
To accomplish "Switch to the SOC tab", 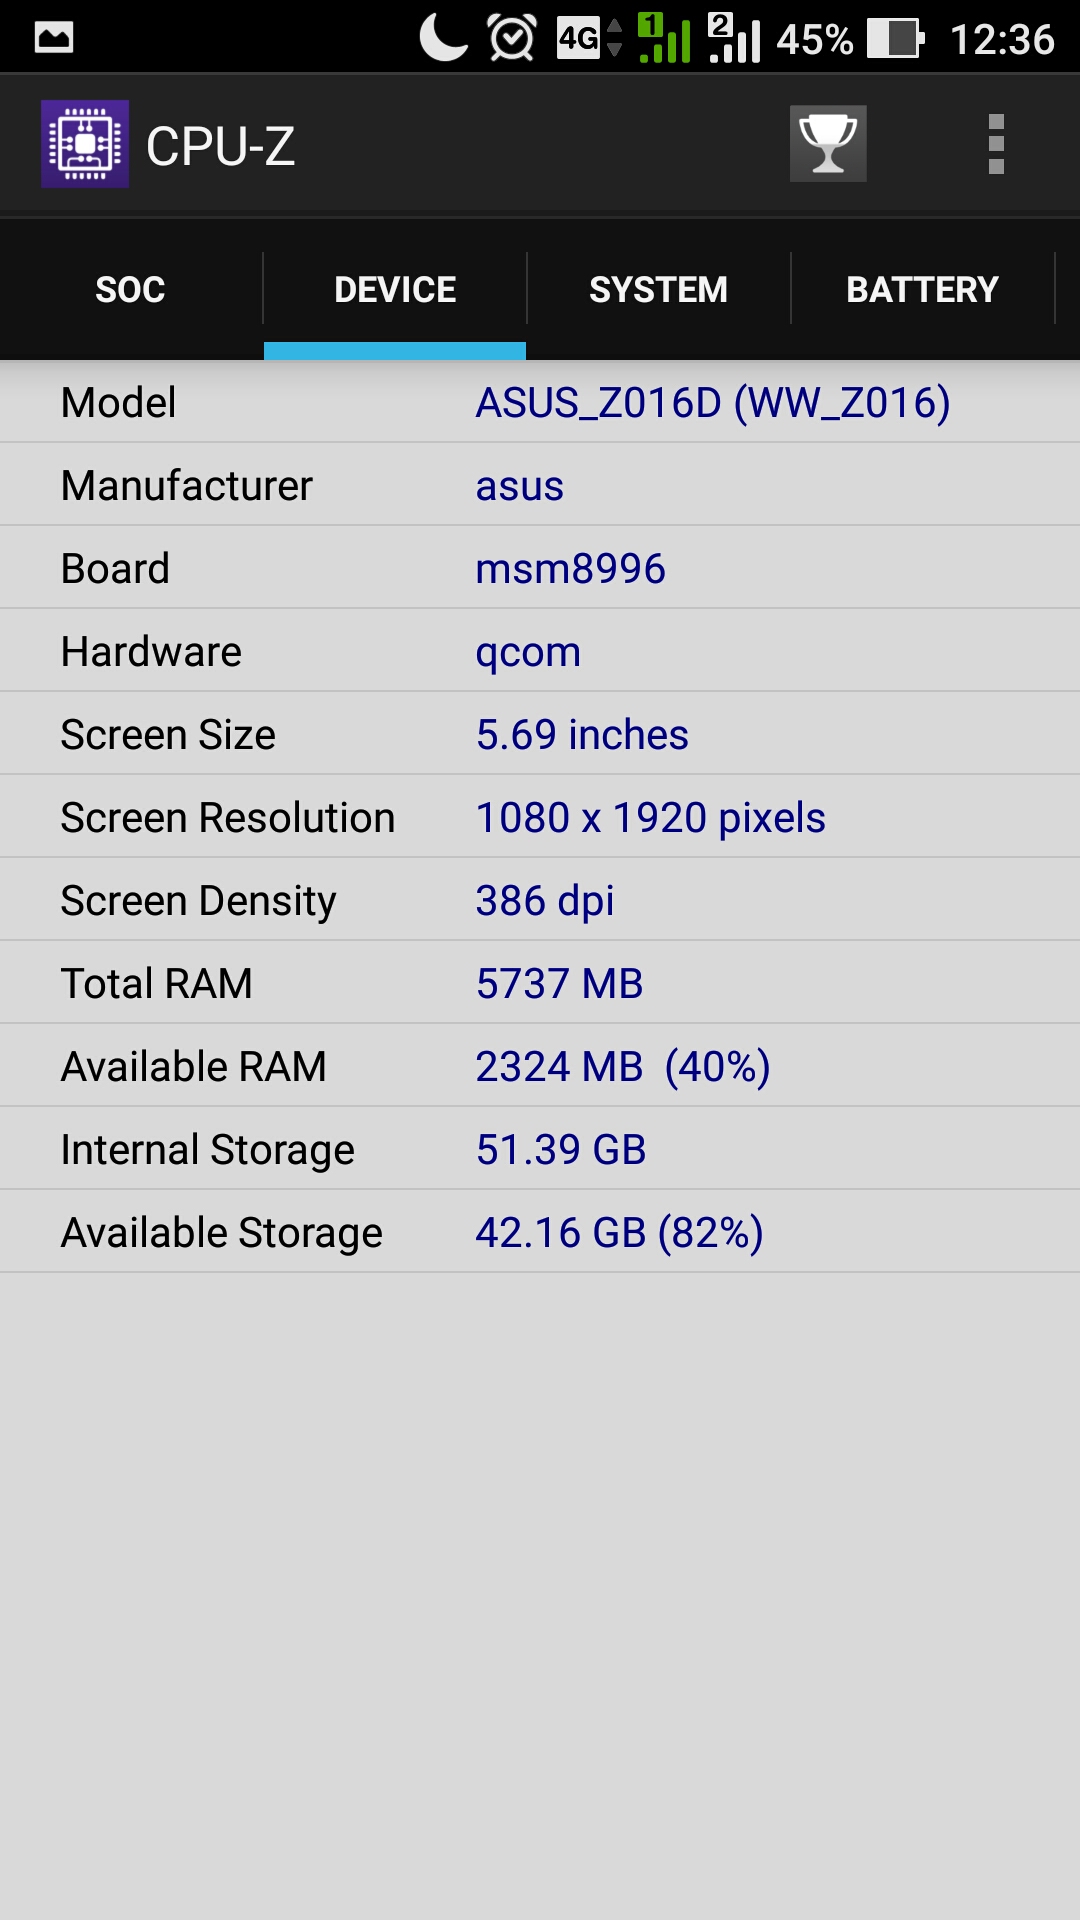I will point(131,290).
